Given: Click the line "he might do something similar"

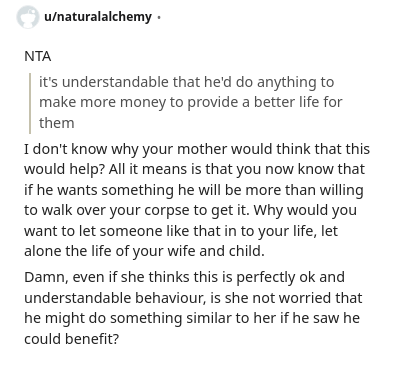Looking at the screenshot, I should click(192, 318).
